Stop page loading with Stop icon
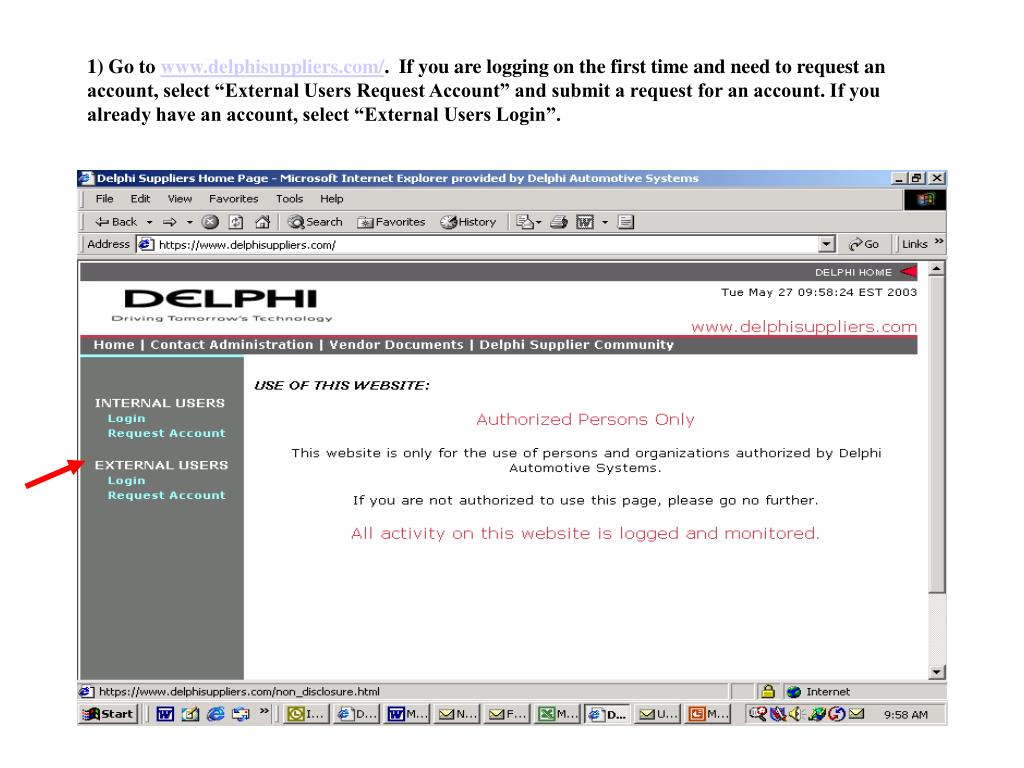This screenshot has height=768, width=1024. coord(210,222)
